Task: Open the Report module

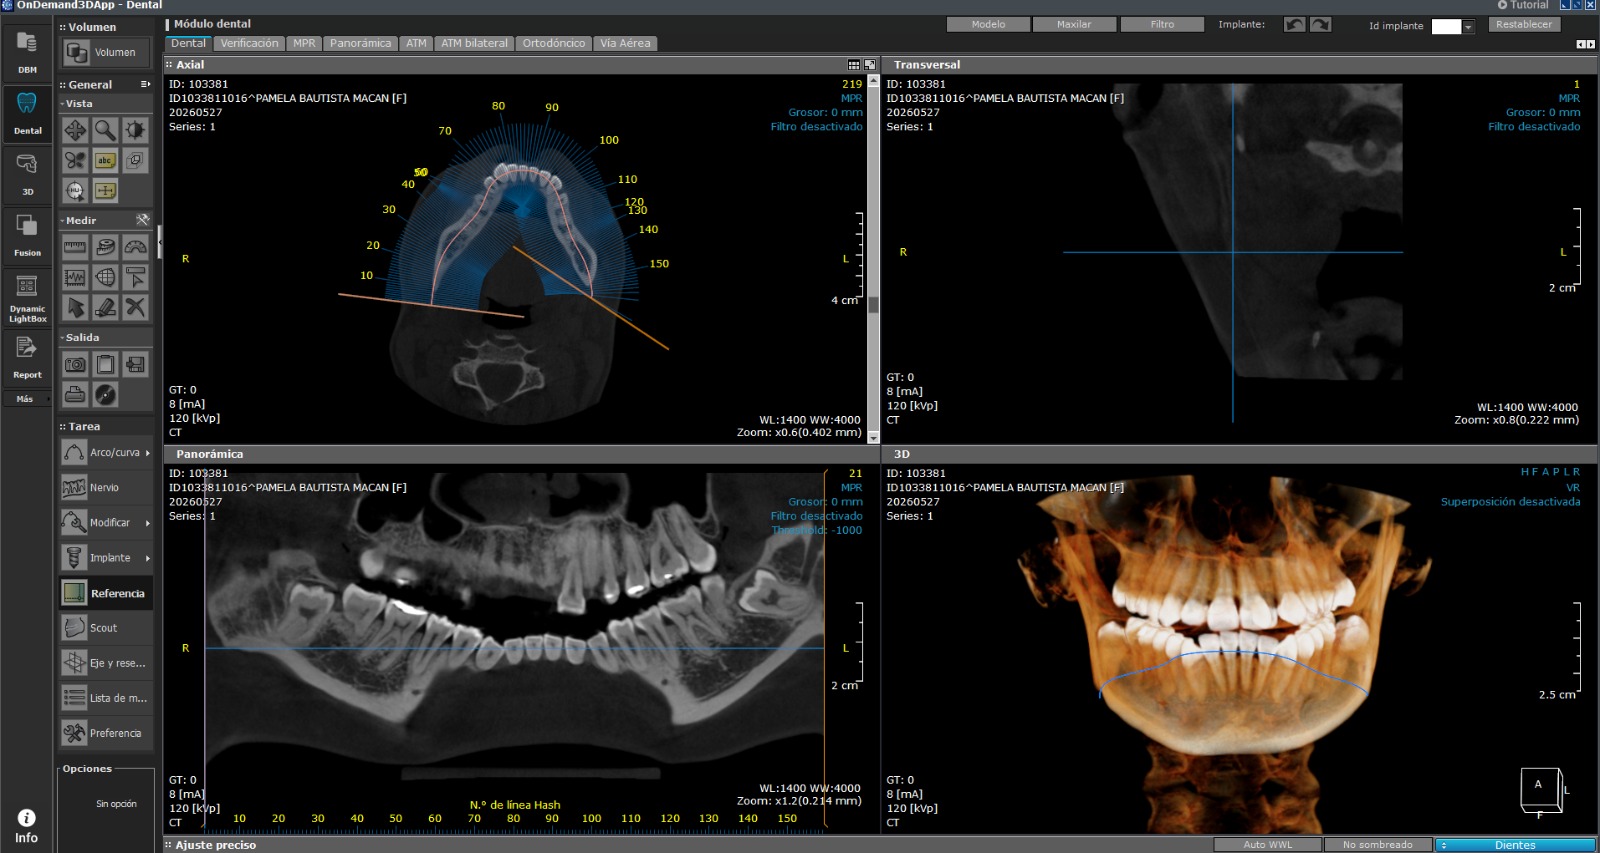Action: point(27,358)
